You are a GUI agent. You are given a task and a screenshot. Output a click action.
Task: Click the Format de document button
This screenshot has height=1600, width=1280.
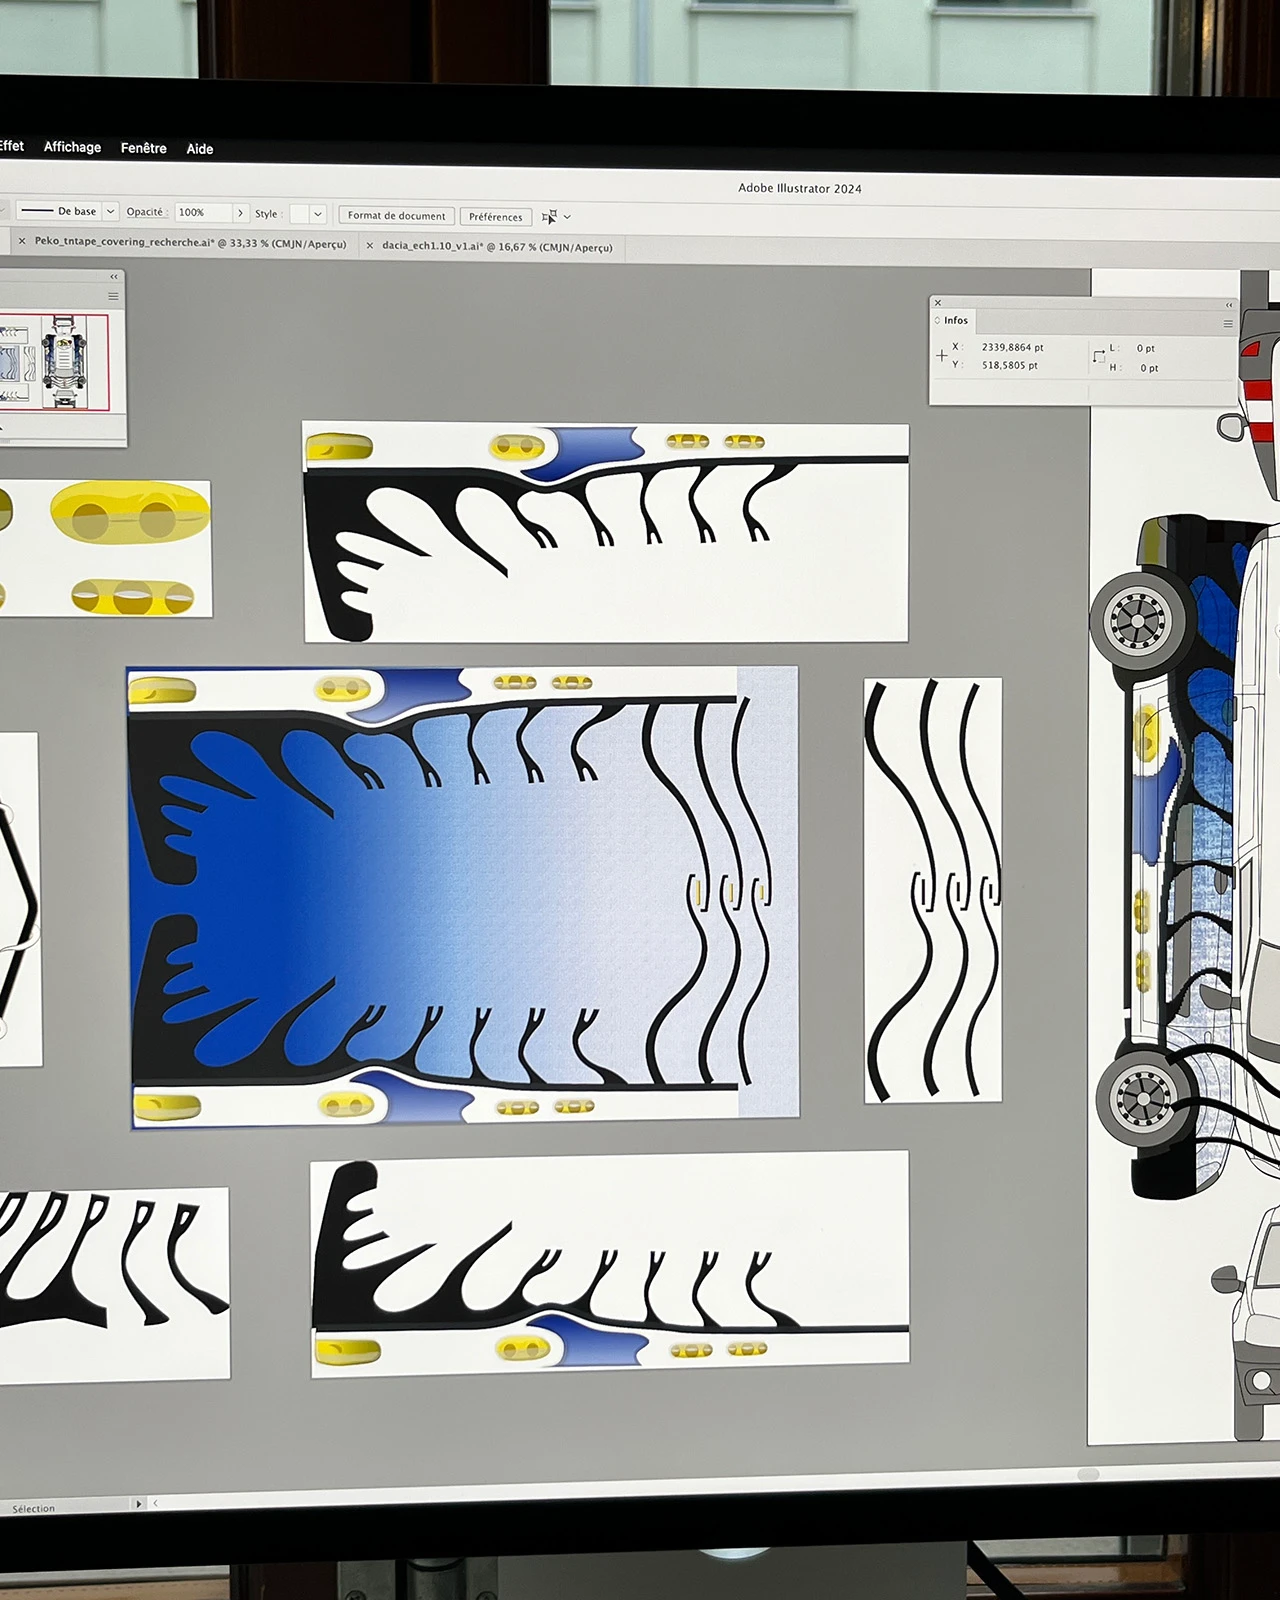(x=397, y=215)
